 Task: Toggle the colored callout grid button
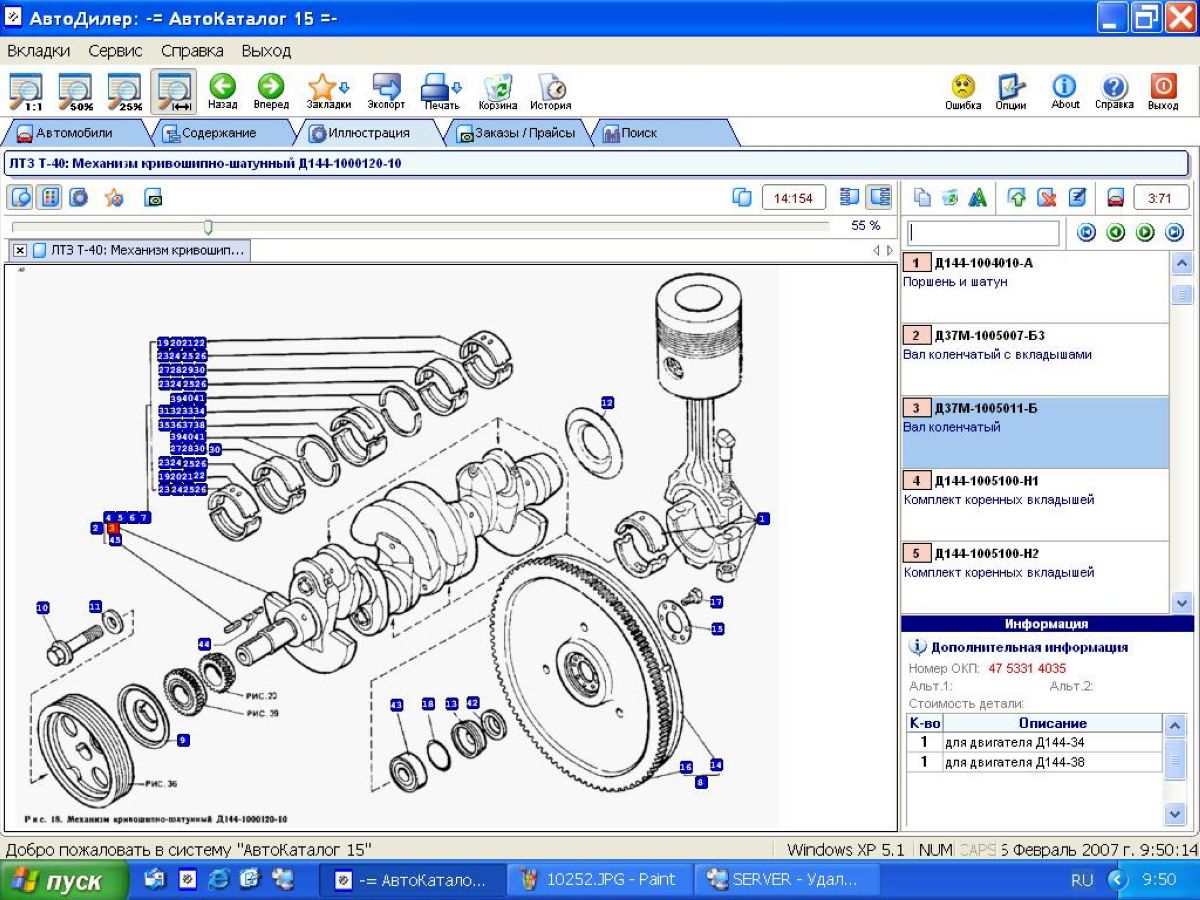pyautogui.click(x=48, y=197)
